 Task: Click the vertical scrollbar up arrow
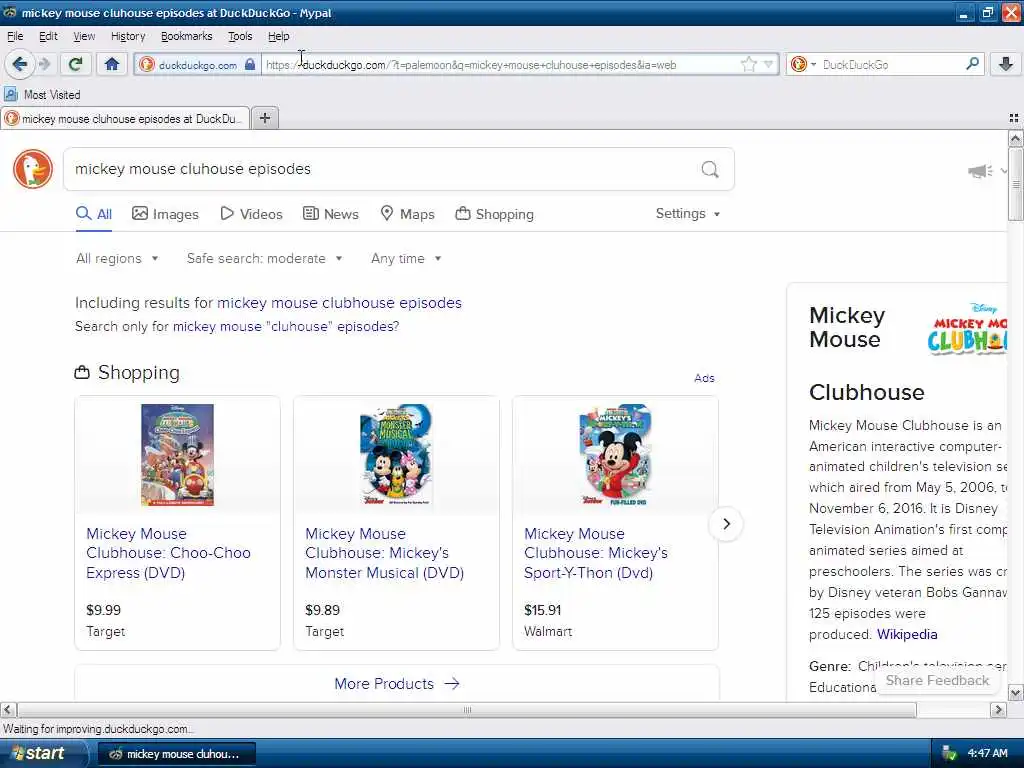tap(1015, 138)
